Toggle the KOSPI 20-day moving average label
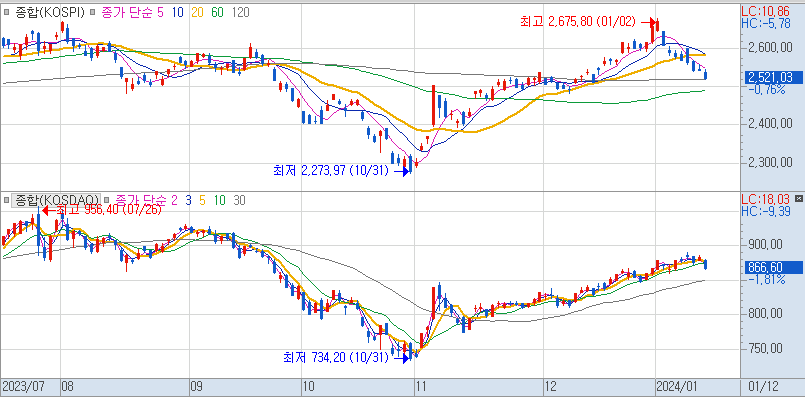Viewport: 805px width, 397px height. coord(198,12)
